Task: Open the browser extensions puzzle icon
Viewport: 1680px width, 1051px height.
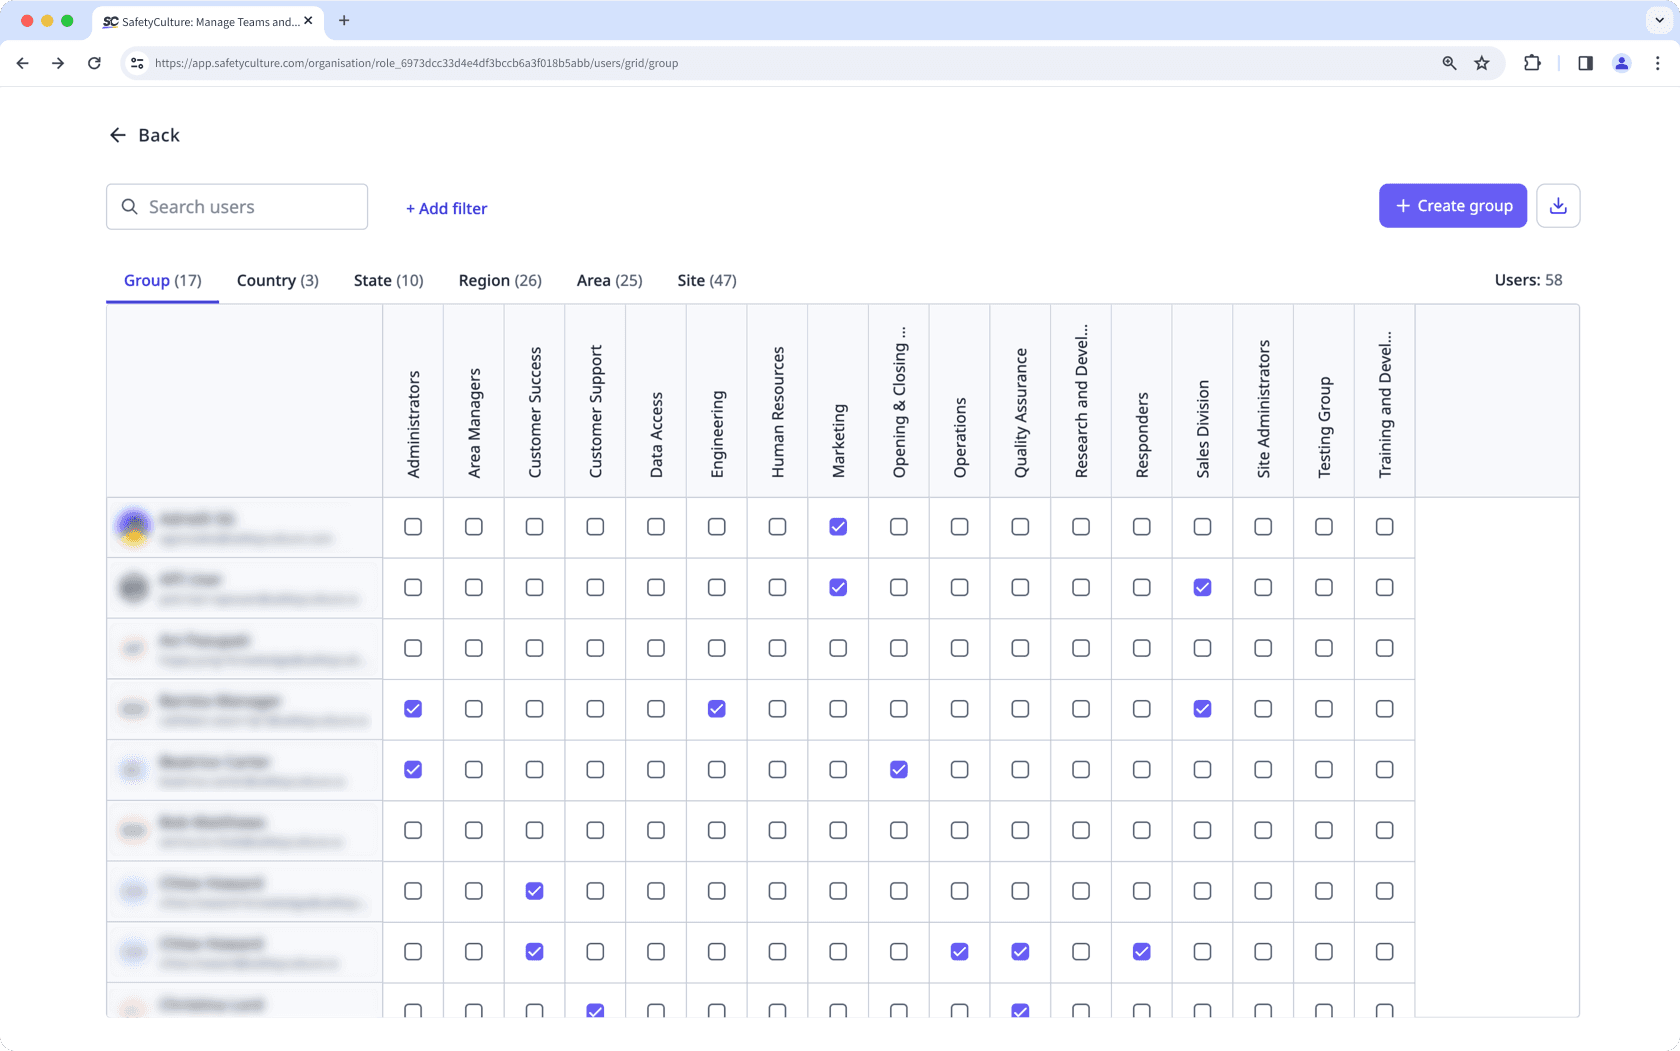Action: click(1532, 62)
